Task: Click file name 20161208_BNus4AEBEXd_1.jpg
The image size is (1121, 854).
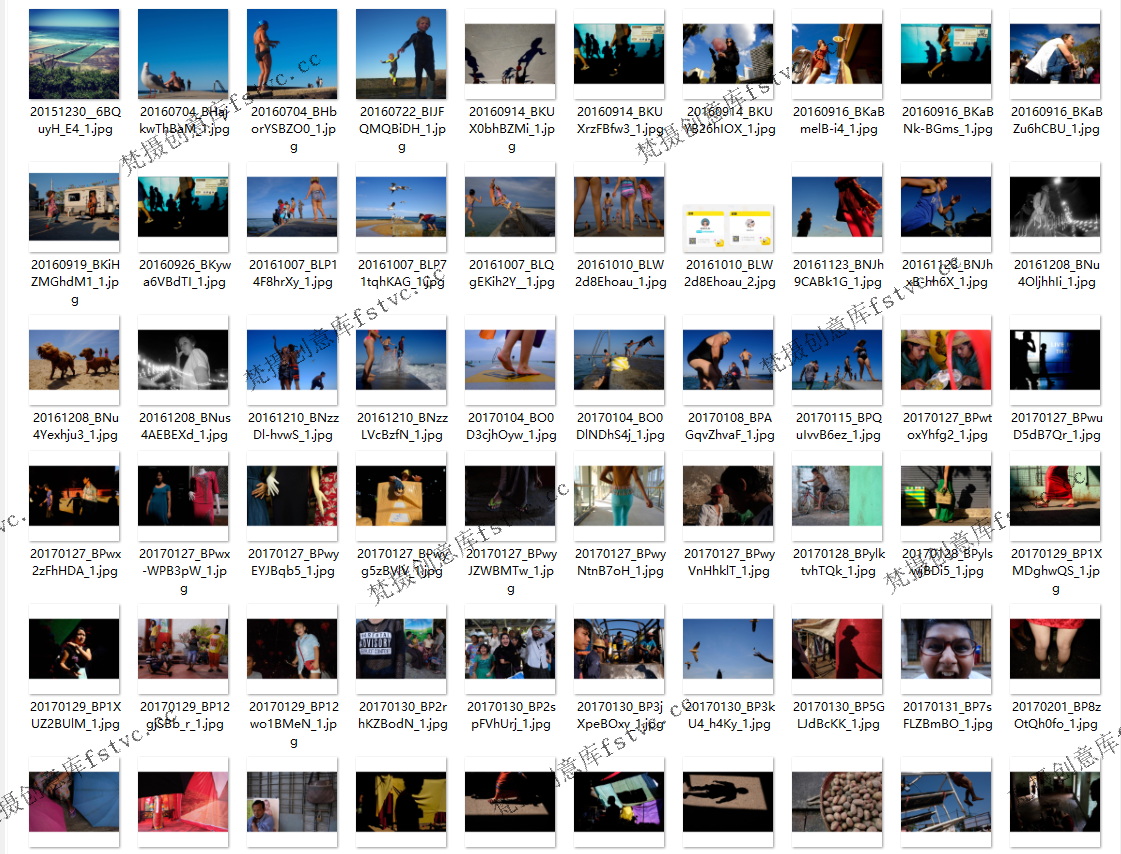Action: (x=184, y=426)
